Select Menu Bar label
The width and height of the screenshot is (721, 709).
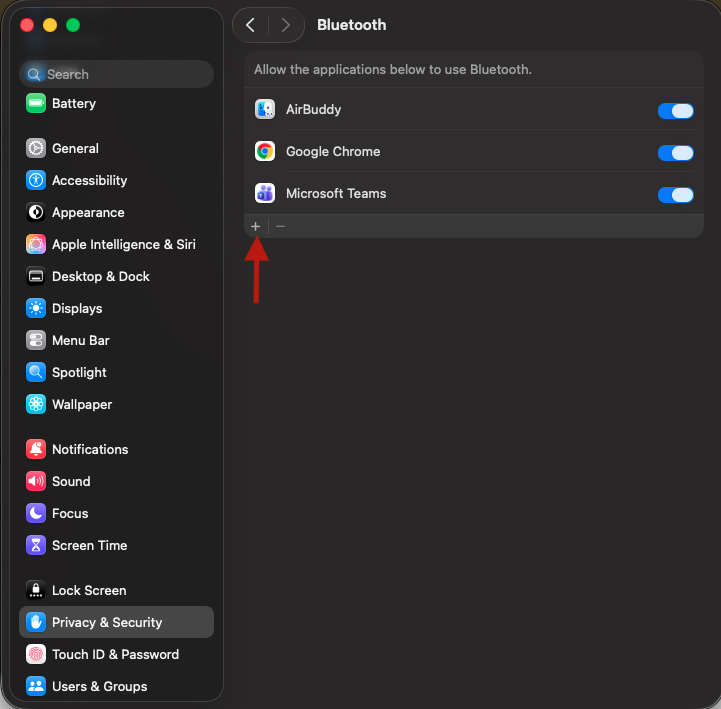coord(81,340)
